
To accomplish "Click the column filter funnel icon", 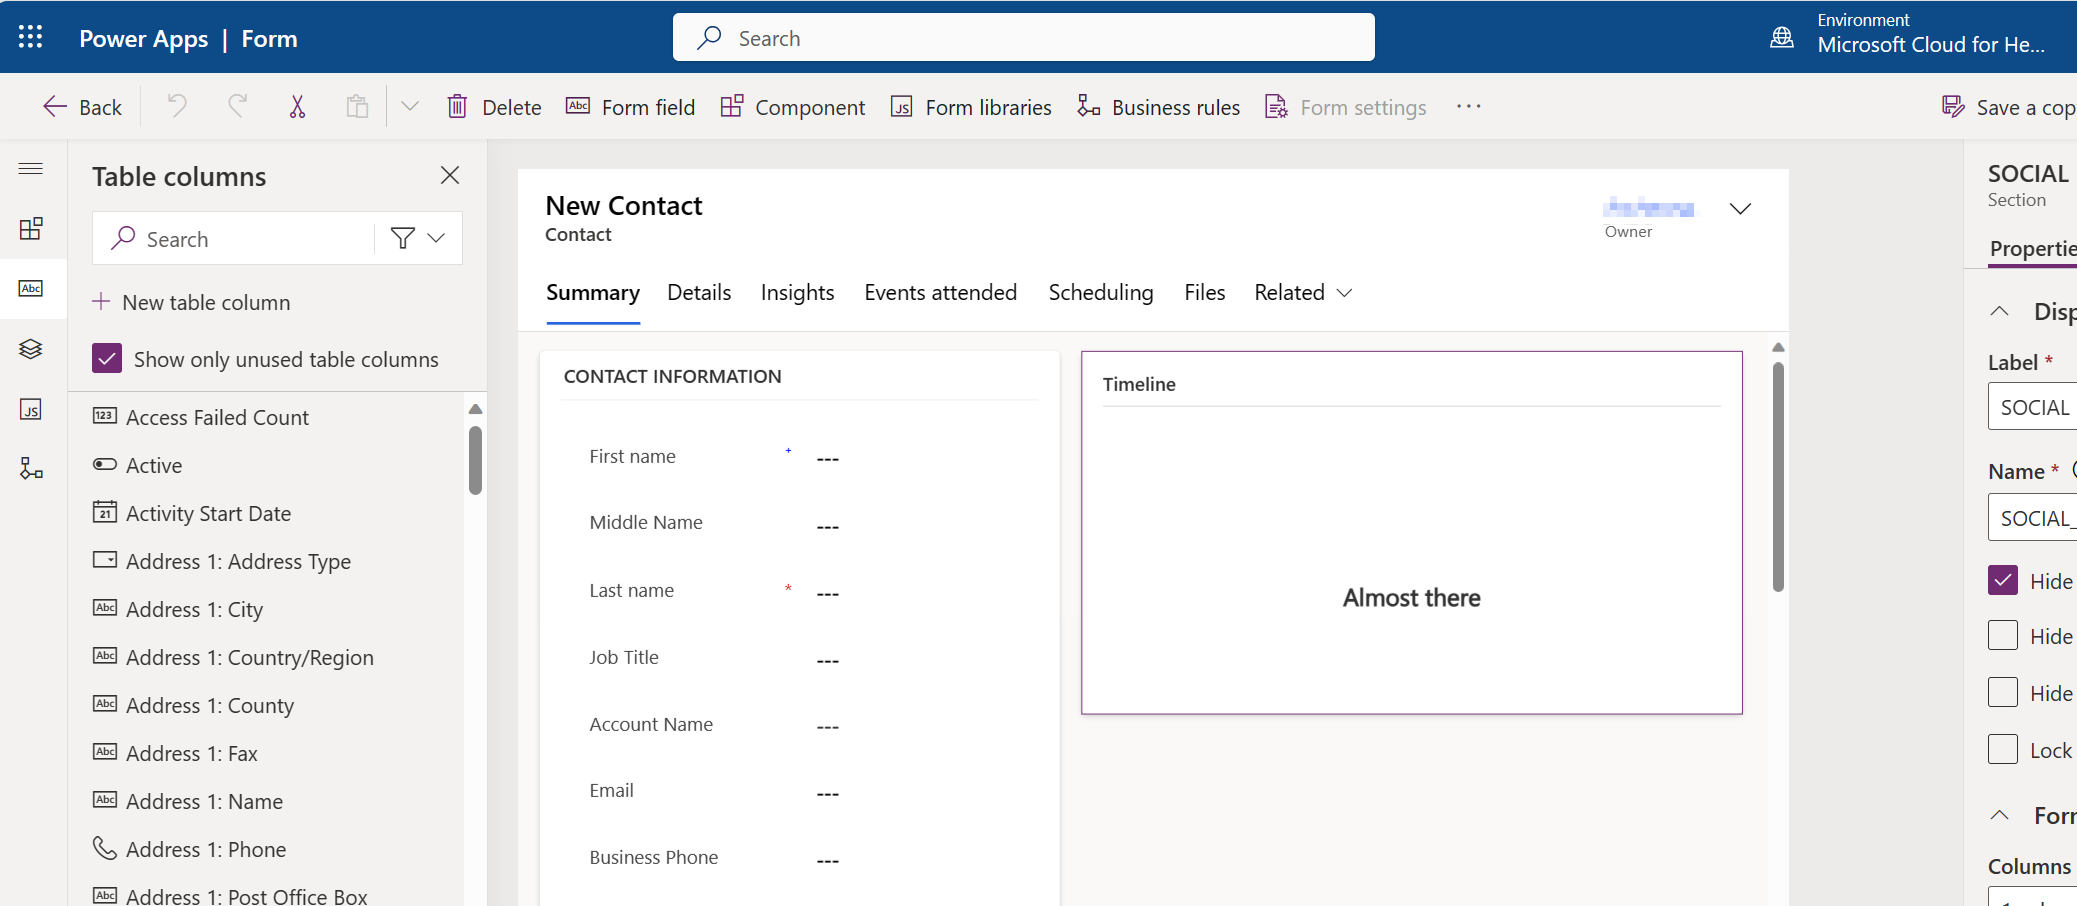I will click(402, 238).
